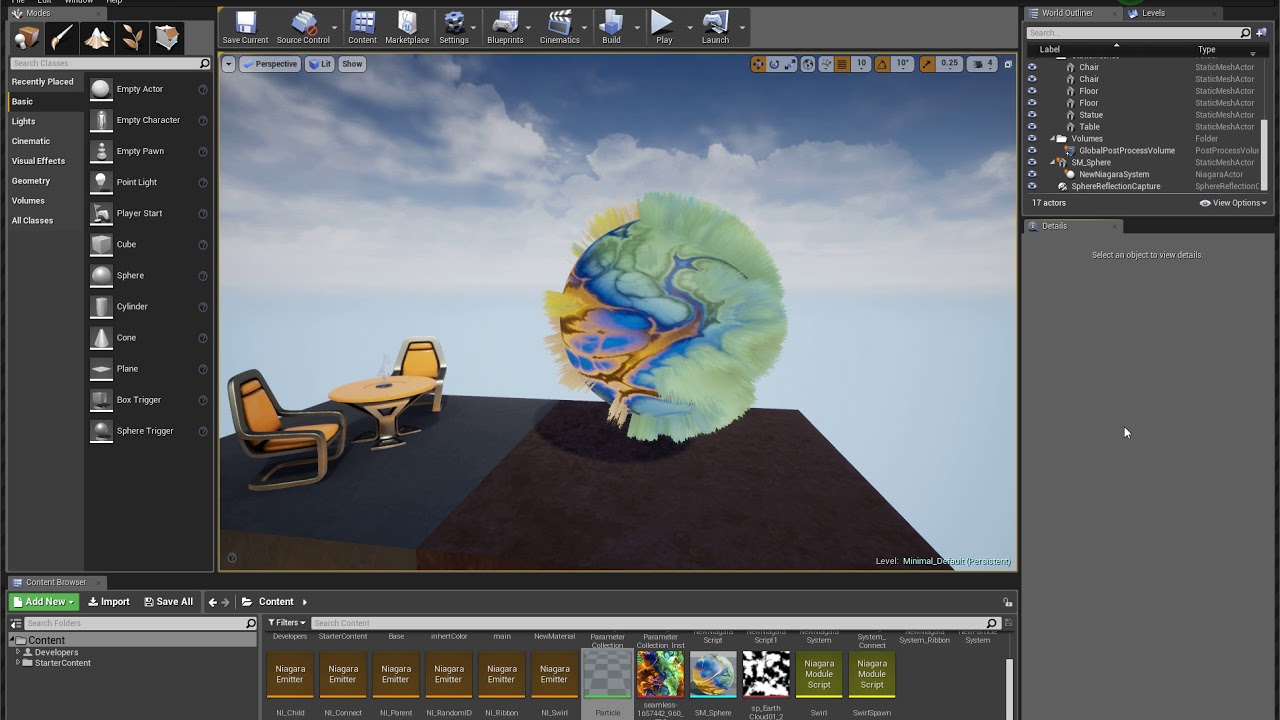Open the Geometry placement category
The image size is (1280, 720).
pyautogui.click(x=30, y=181)
